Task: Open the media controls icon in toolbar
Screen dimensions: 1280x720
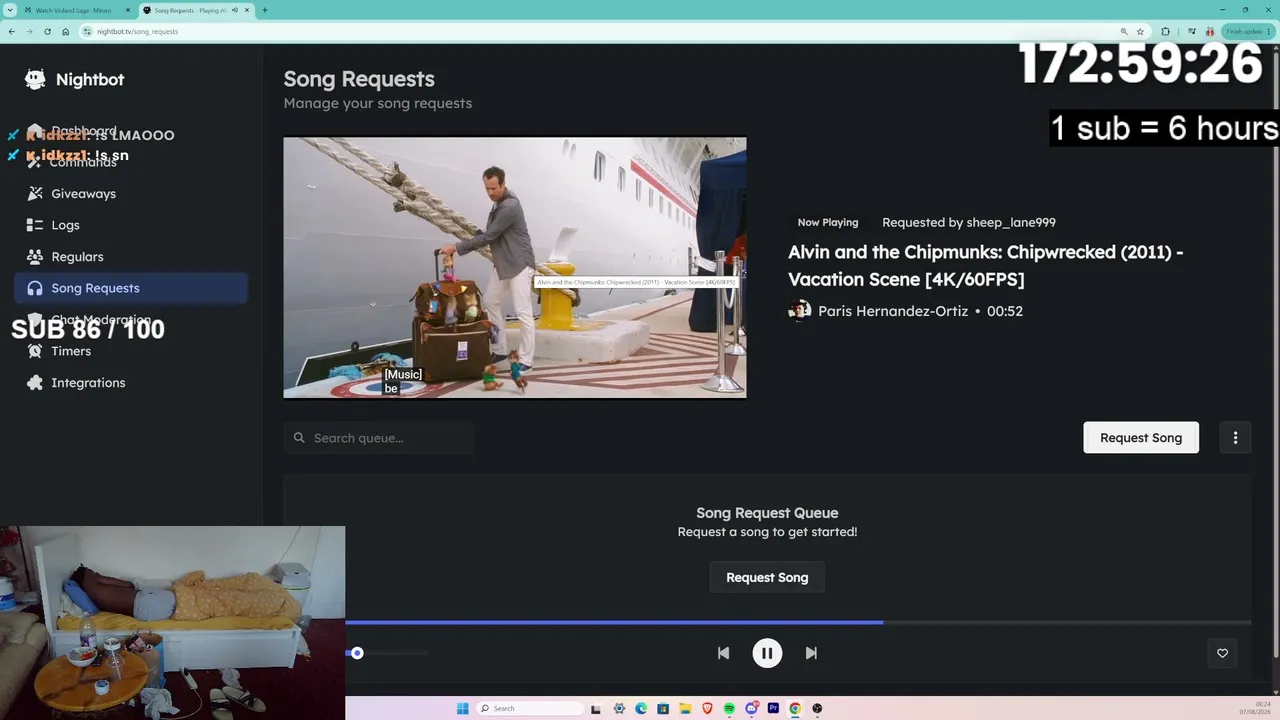Action: point(1193,31)
